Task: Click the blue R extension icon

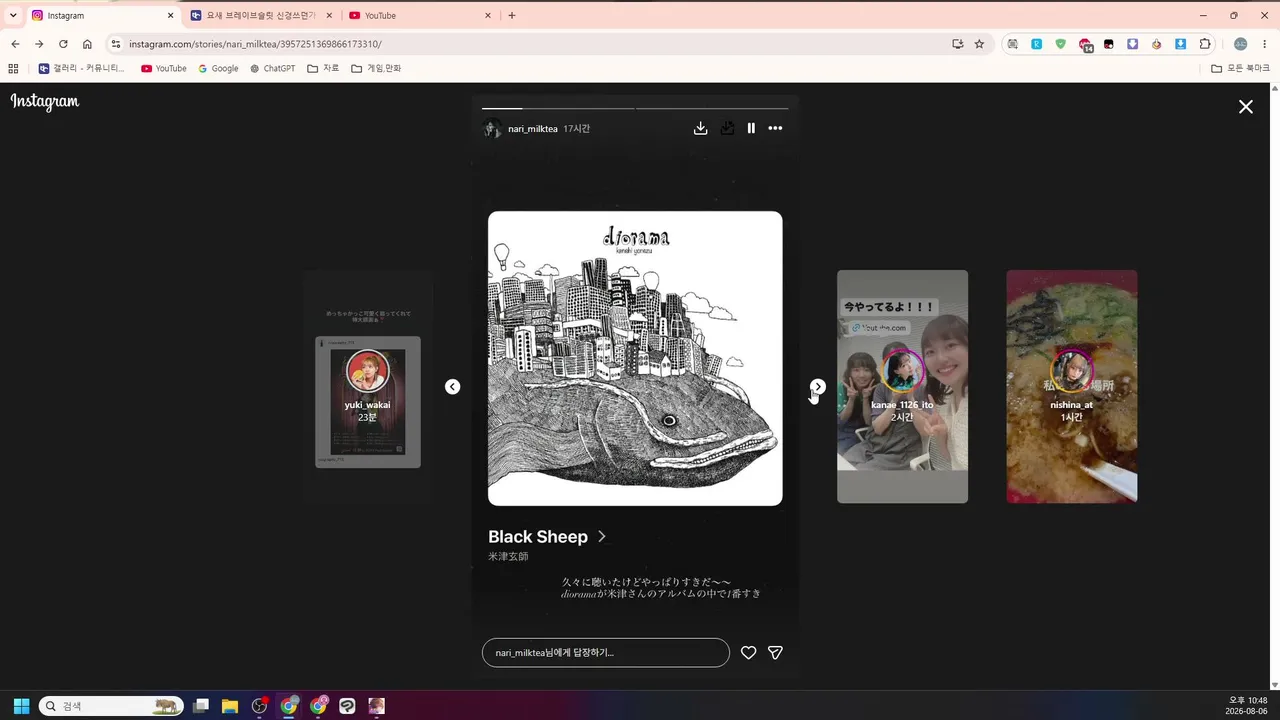Action: pos(1037,44)
